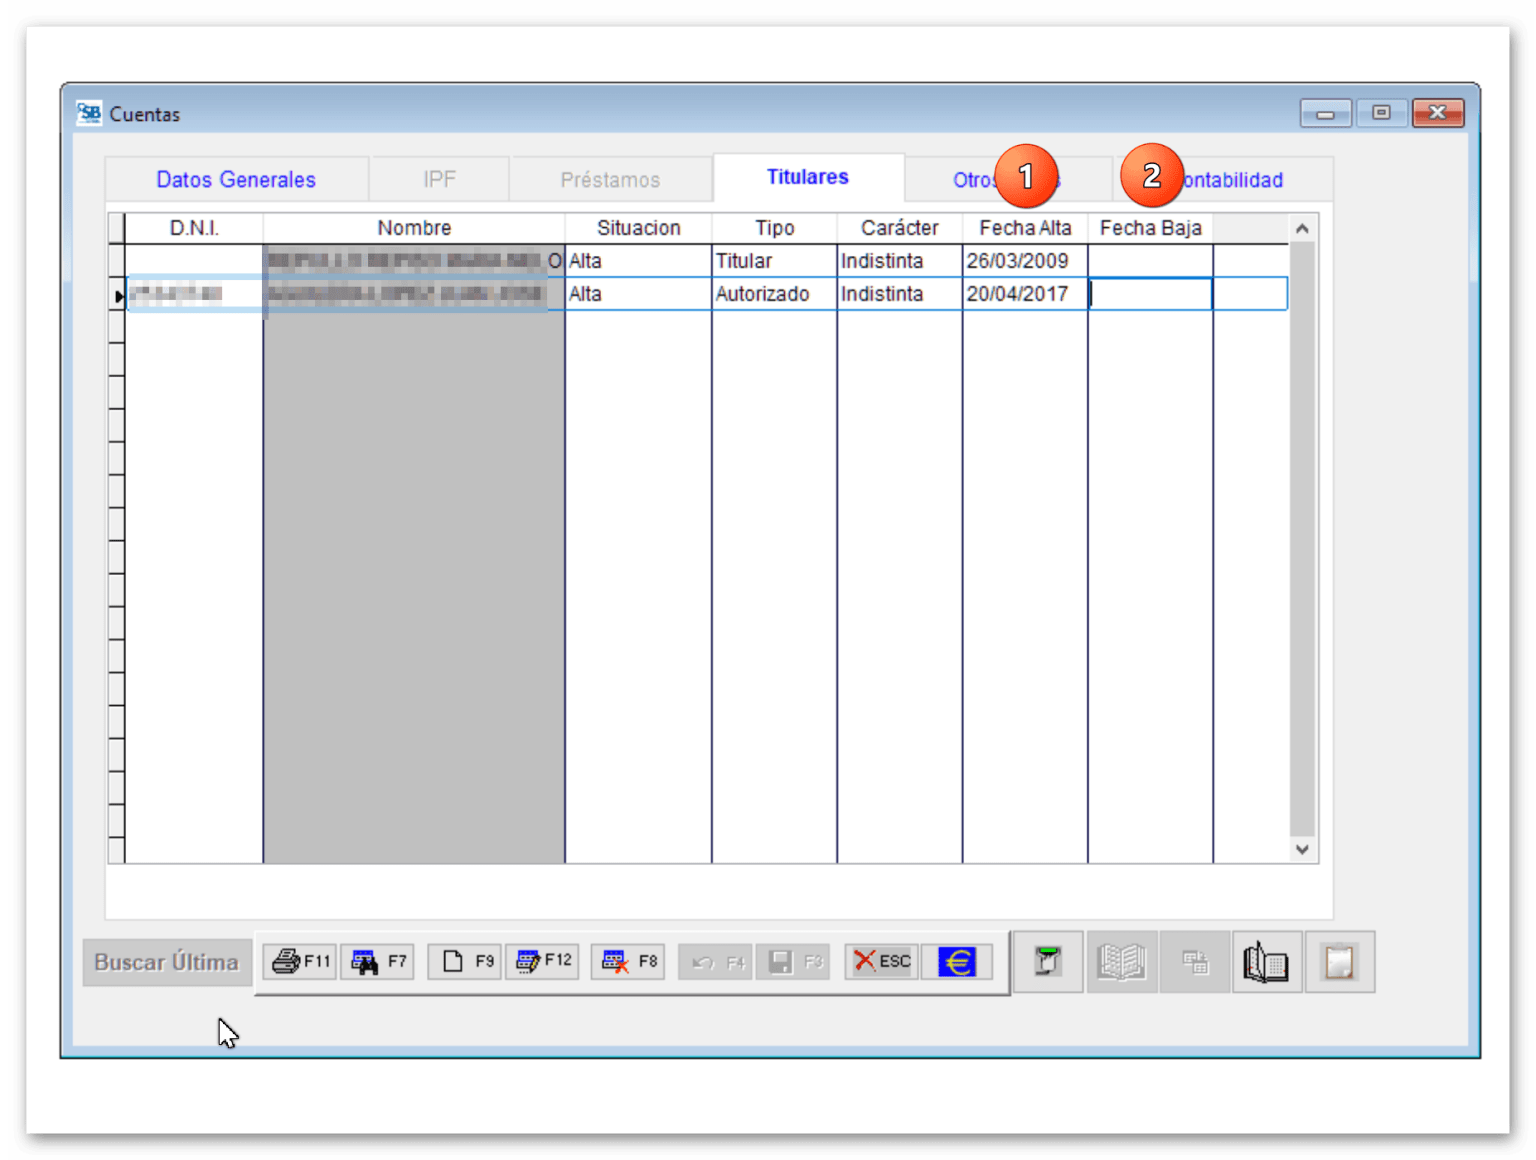Screen dimensions: 1536x1160
Task: Click the blue euro currency icon
Action: [x=957, y=962]
